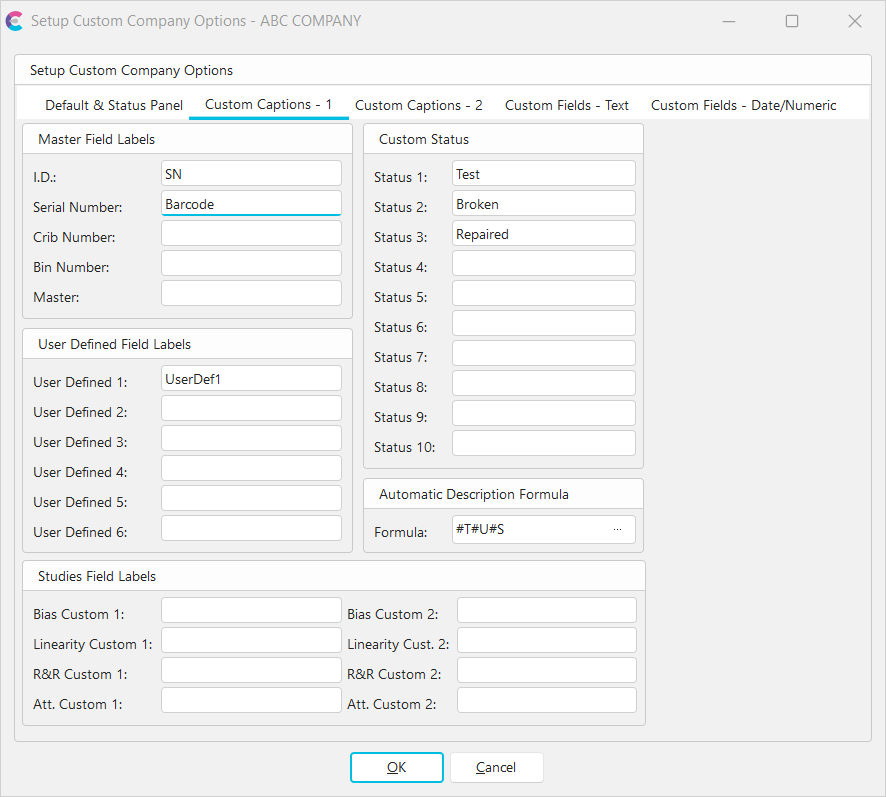886x797 pixels.
Task: Open the Custom Captions - 2 tab
Action: pos(418,105)
